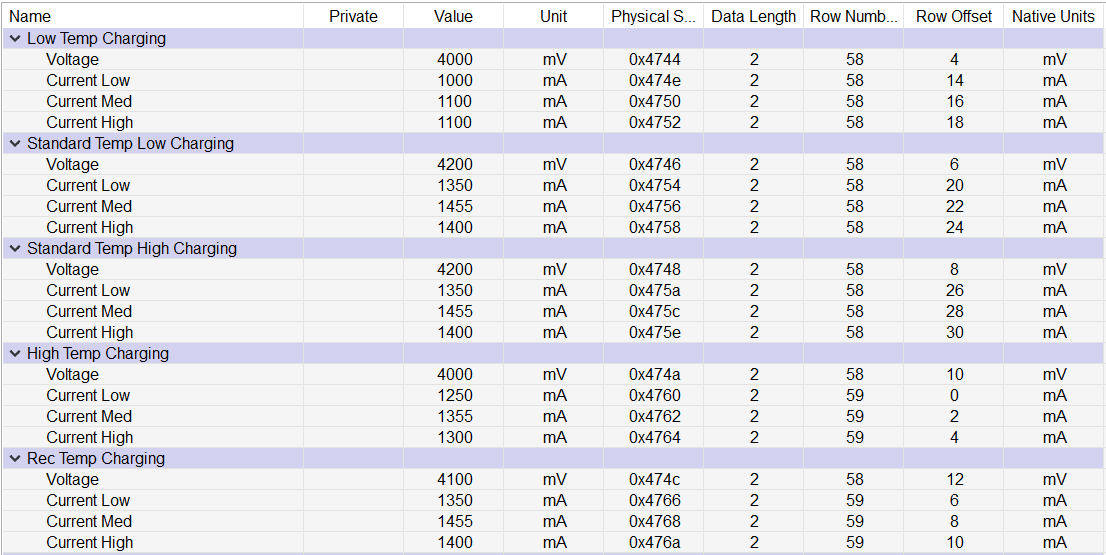Collapse the High Temp Charging group

[x=15, y=354]
